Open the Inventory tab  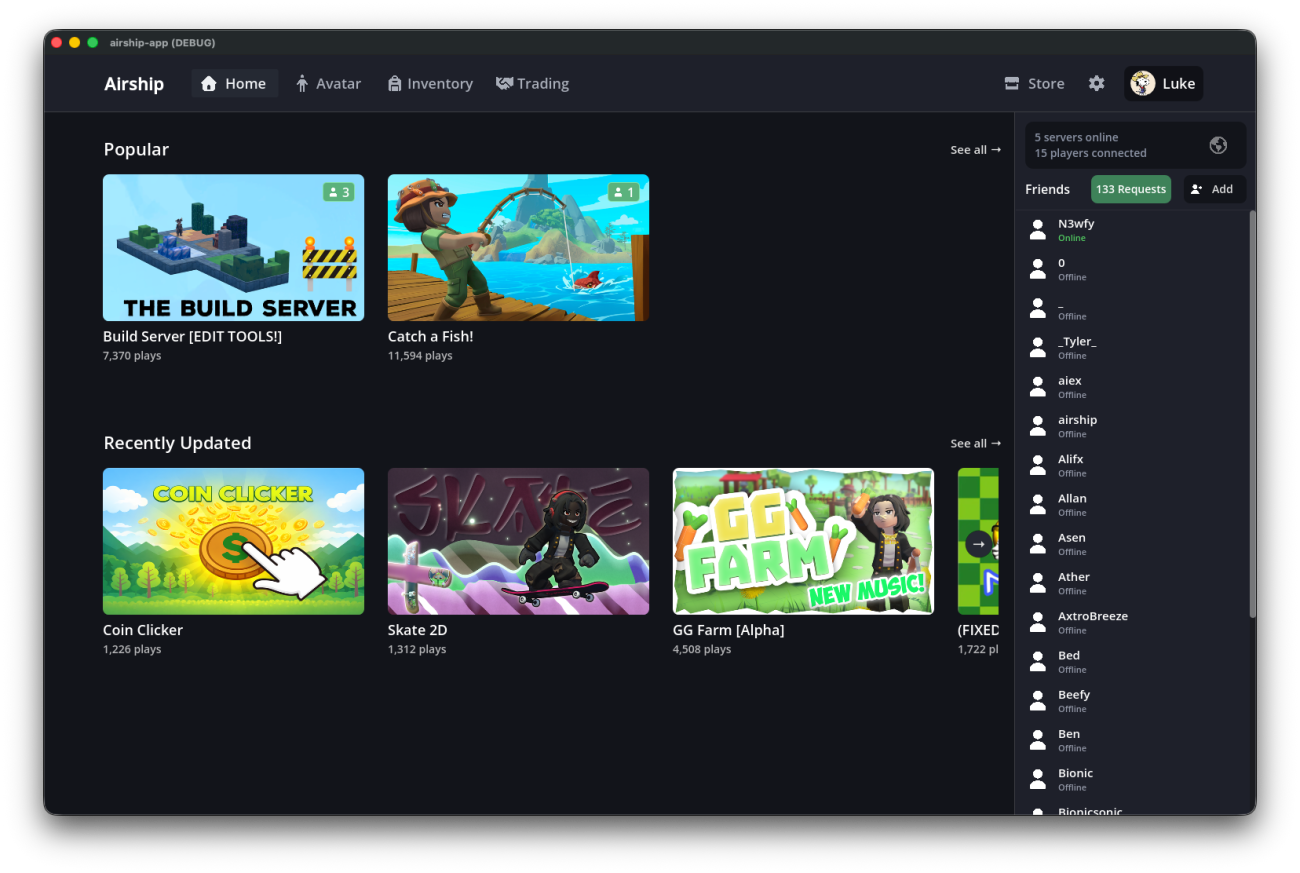click(x=430, y=84)
